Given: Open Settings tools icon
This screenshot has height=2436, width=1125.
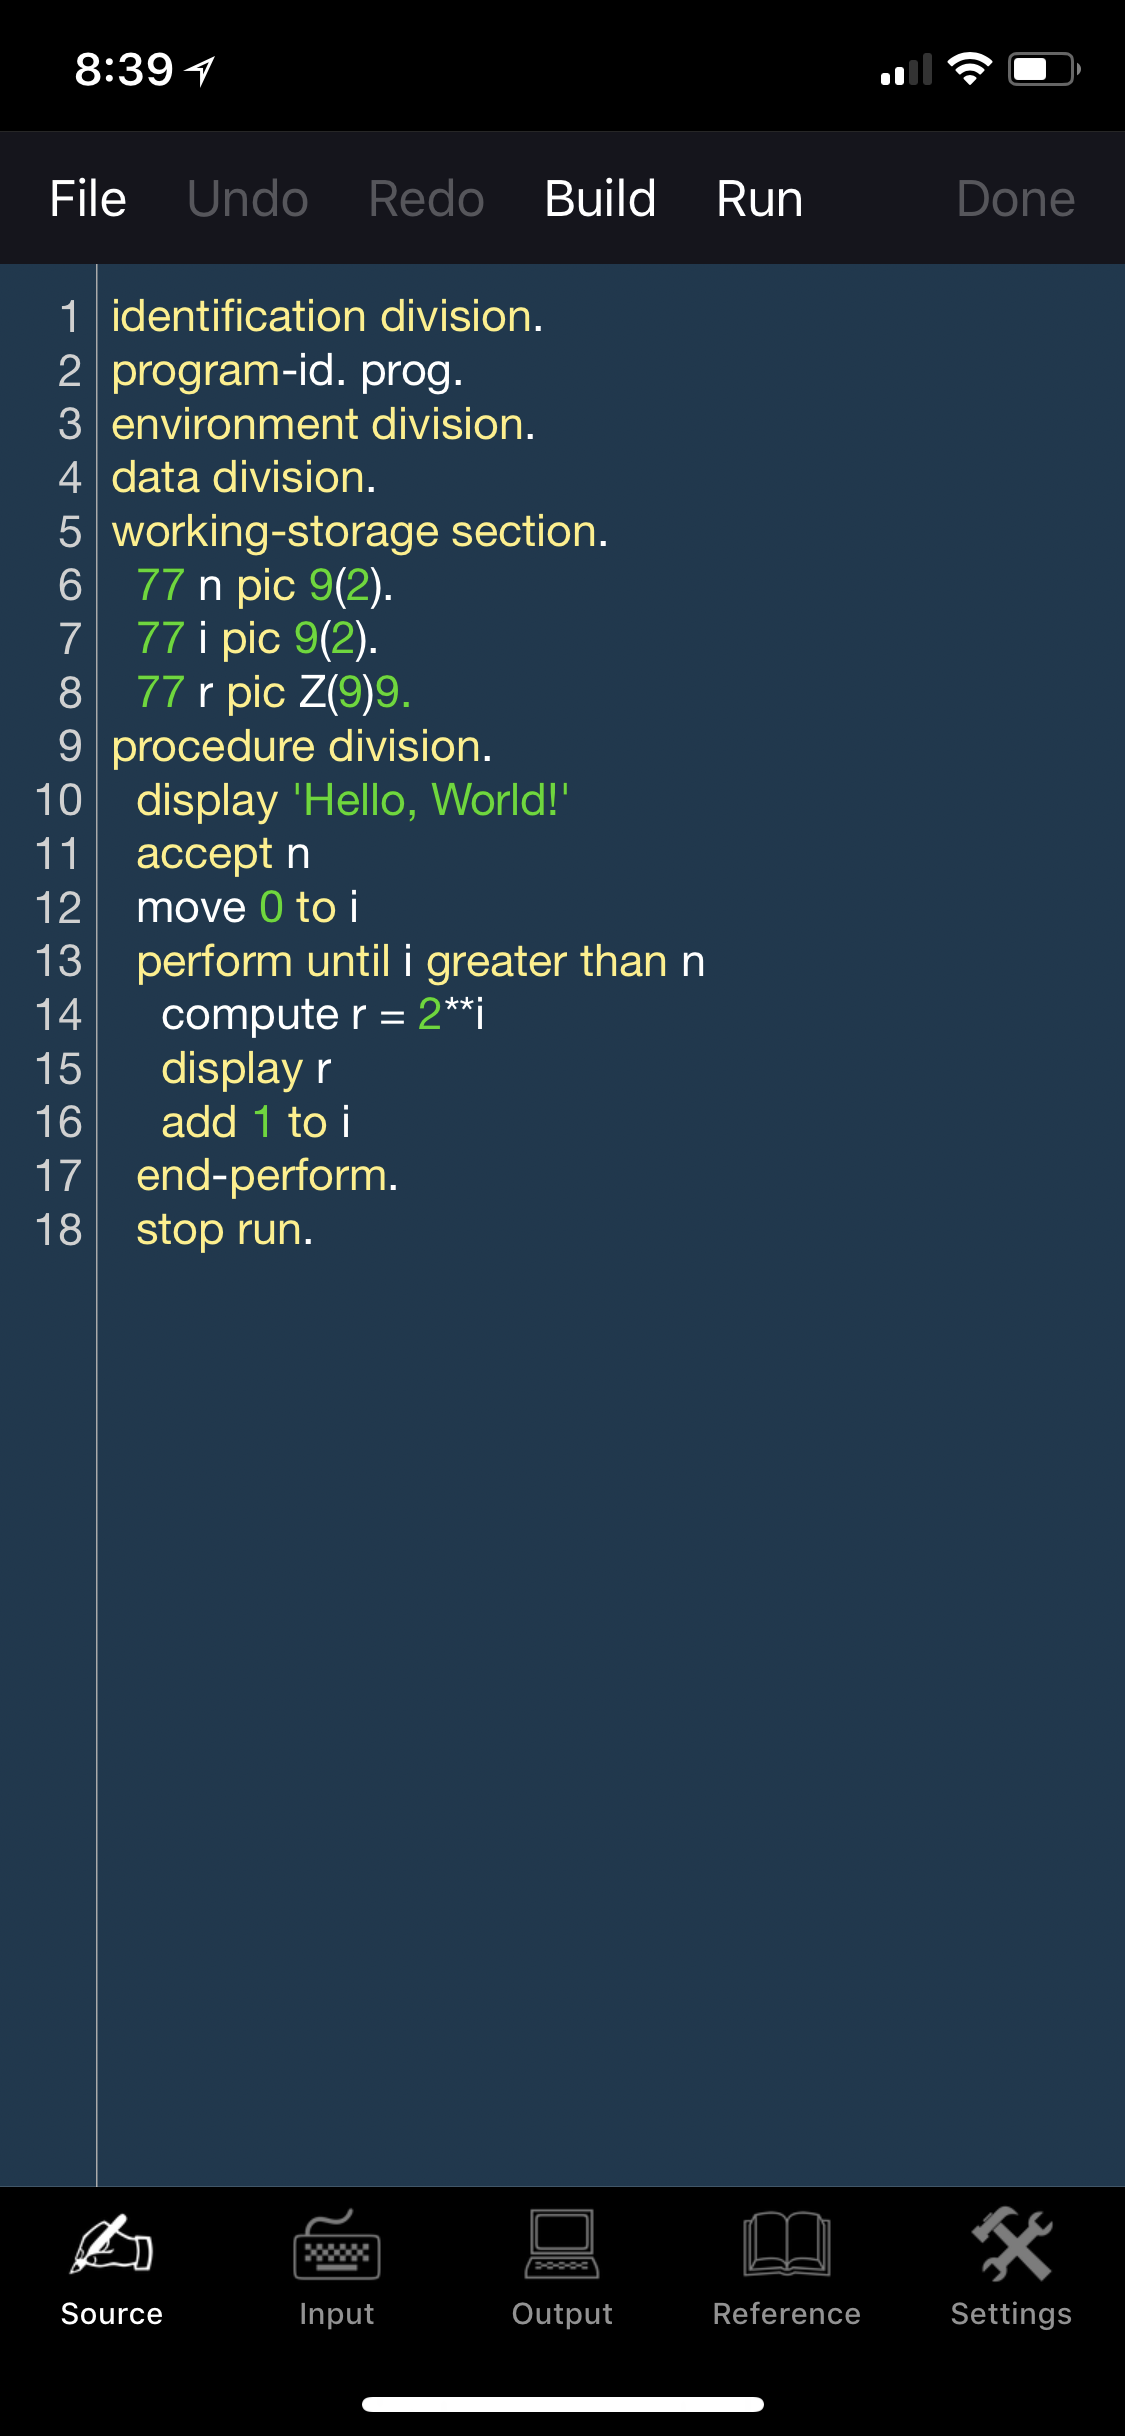Looking at the screenshot, I should coord(1011,2246).
